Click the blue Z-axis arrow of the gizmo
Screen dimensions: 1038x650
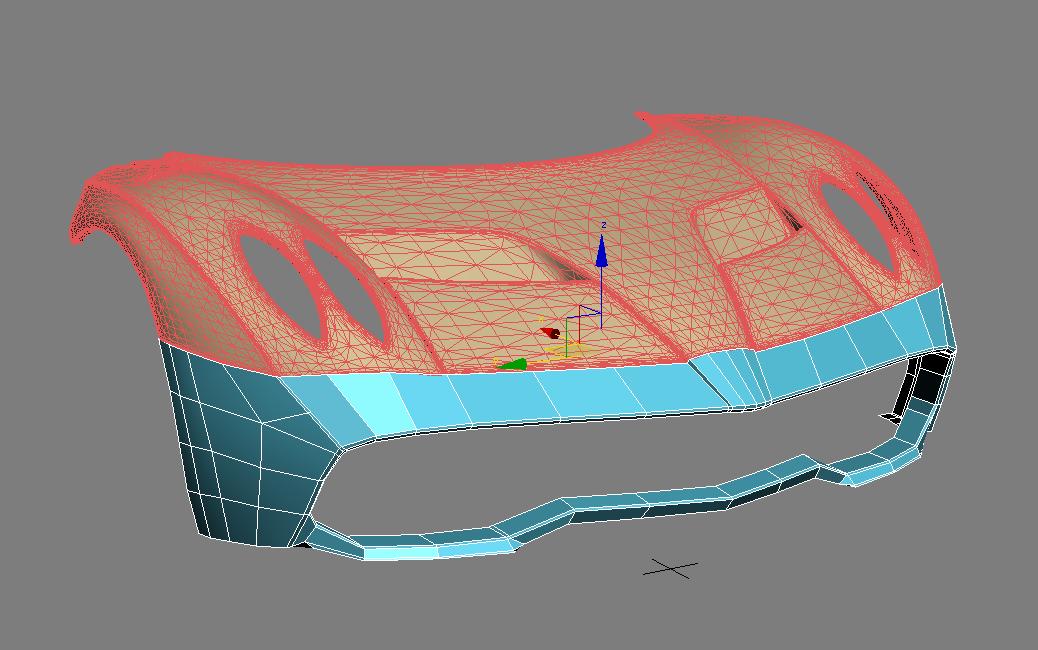pos(601,254)
